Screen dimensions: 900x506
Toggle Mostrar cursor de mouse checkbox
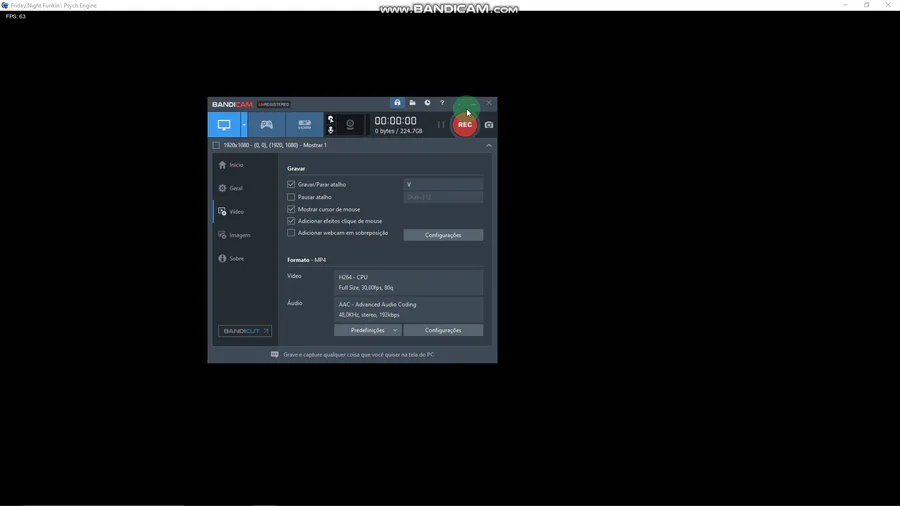coord(291,209)
